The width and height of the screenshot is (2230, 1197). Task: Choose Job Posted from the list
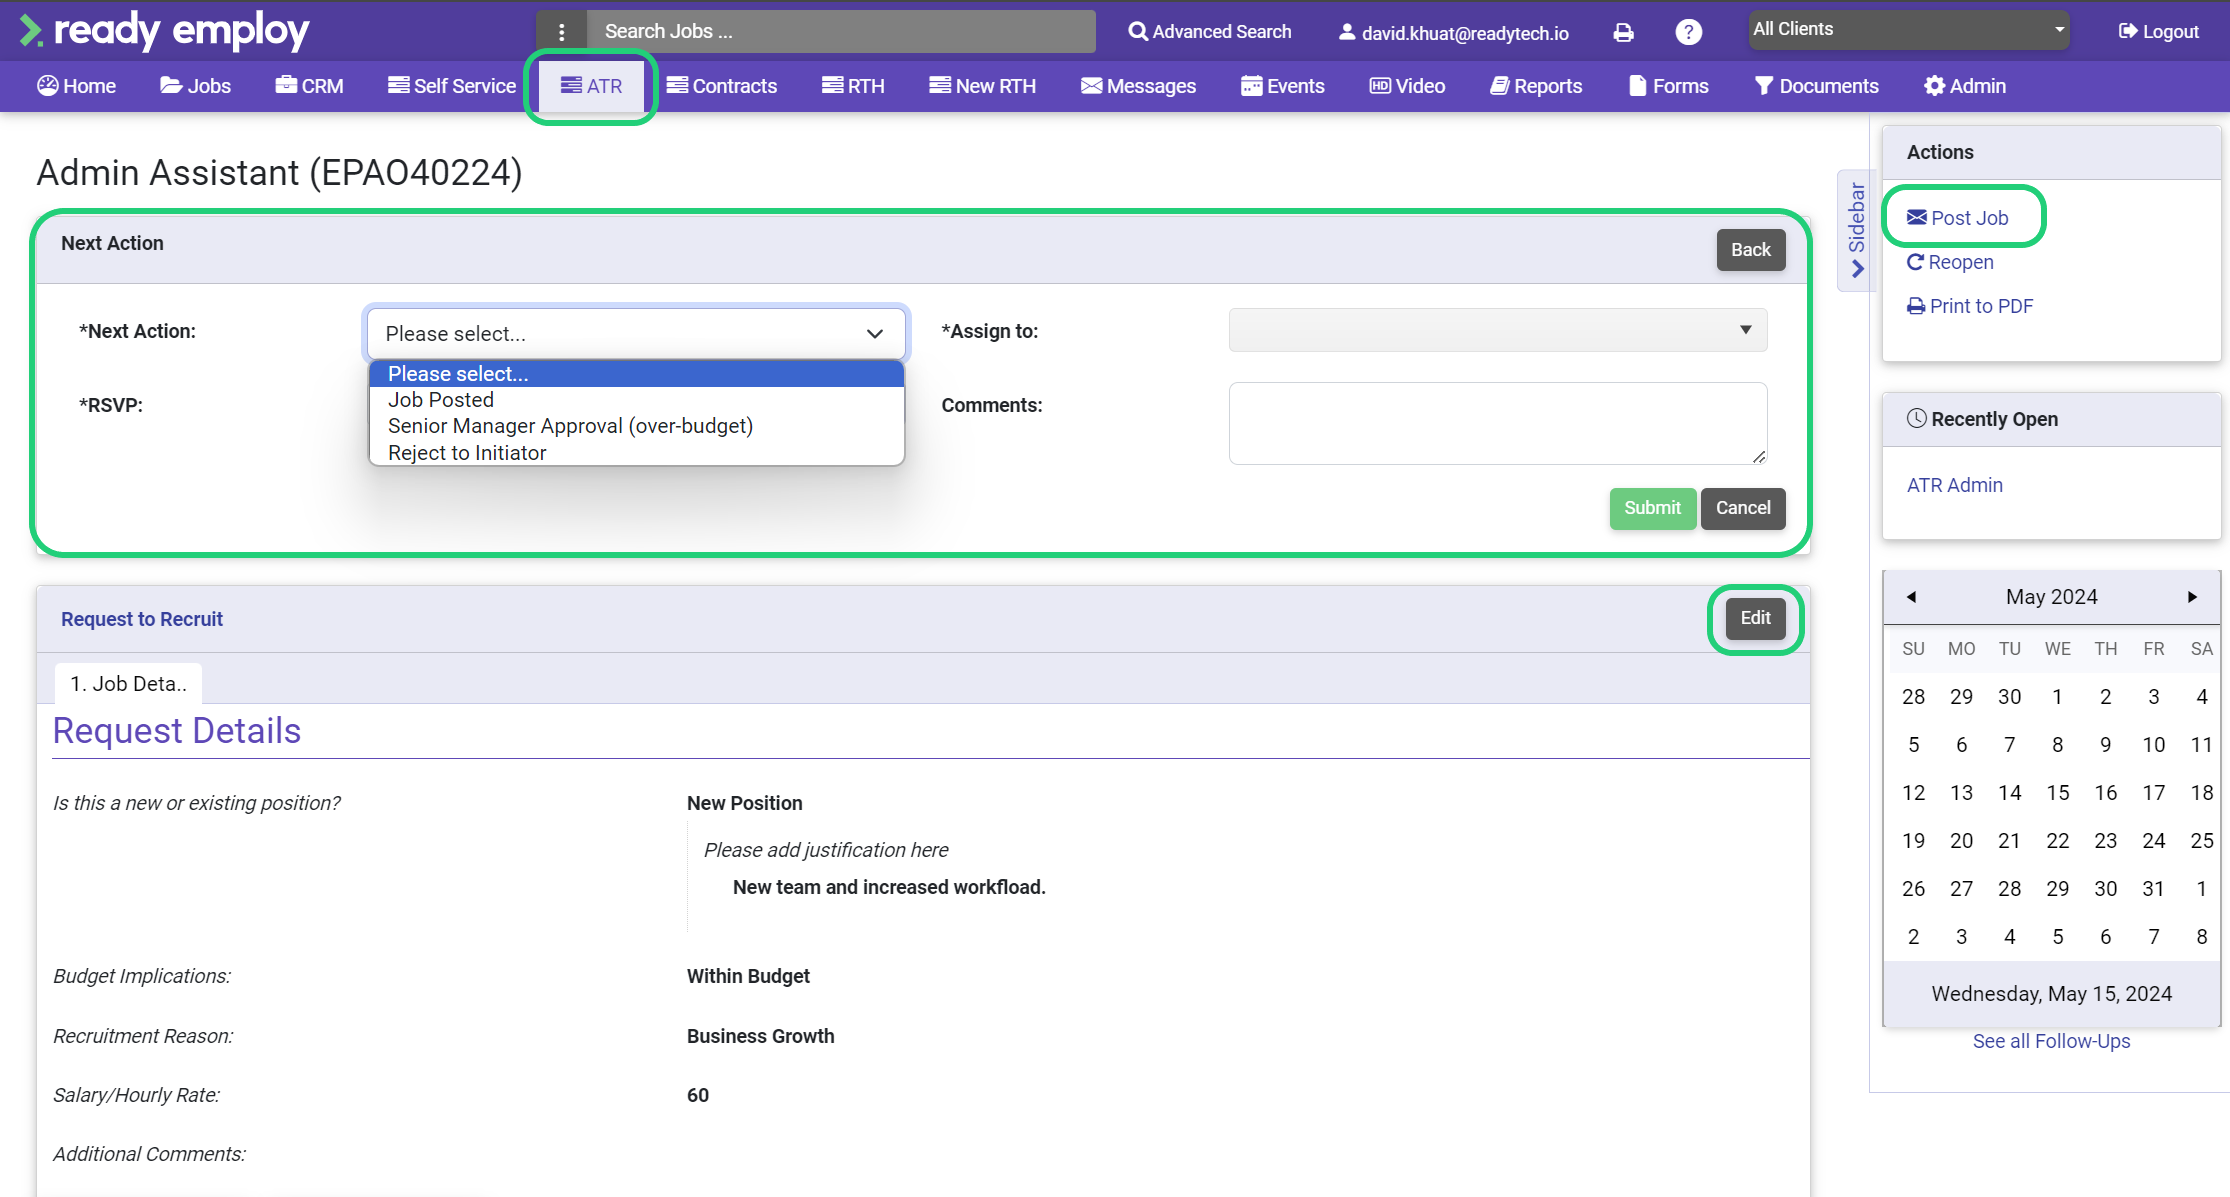pos(636,400)
